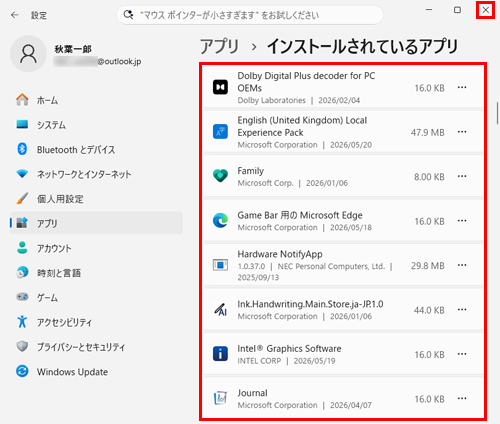
Task: Open more options menu for Family app
Action: coord(462,176)
